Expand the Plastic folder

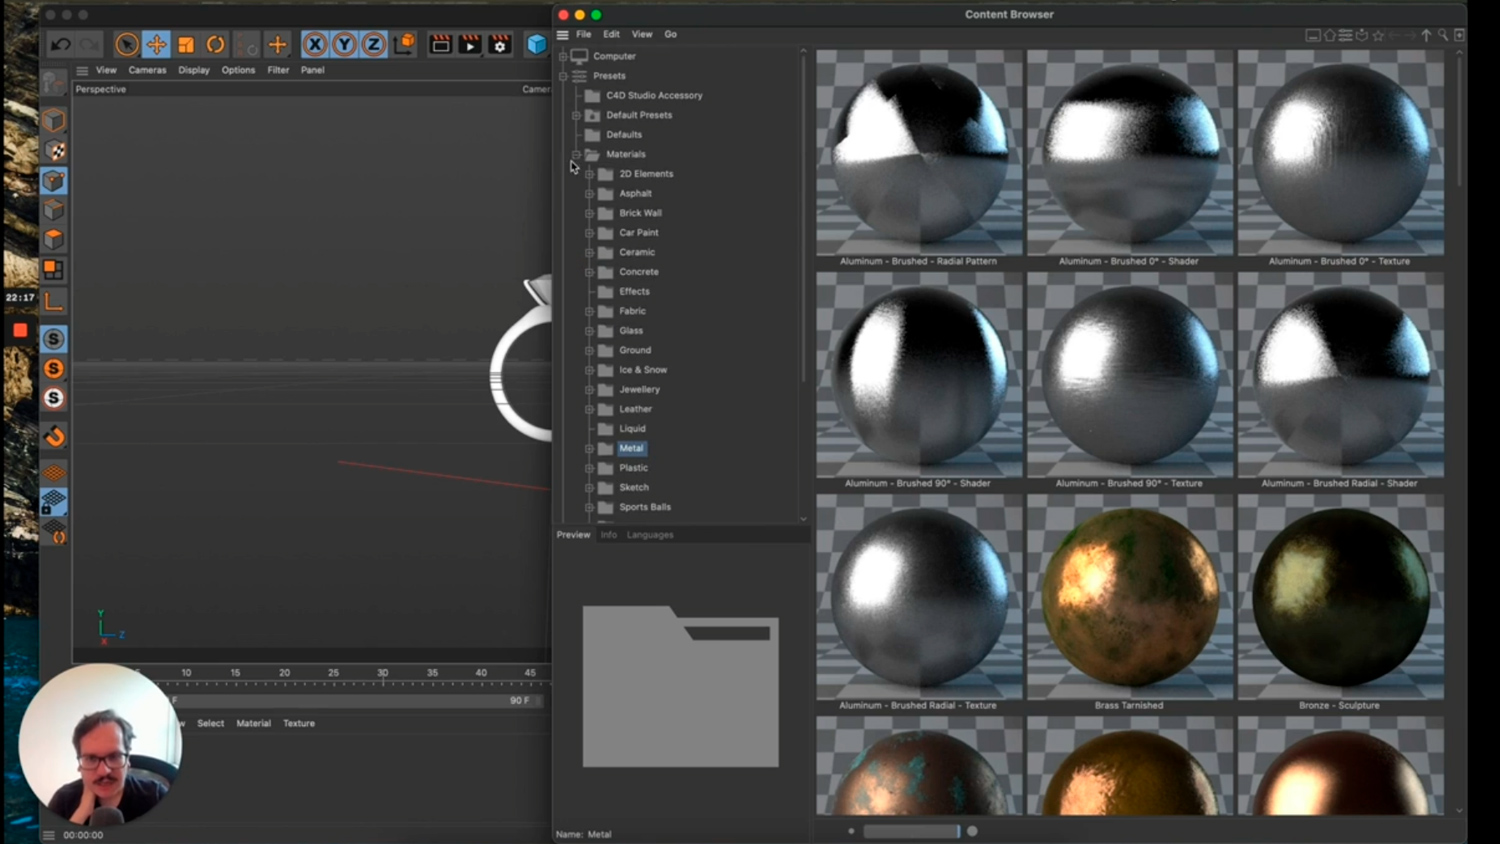(589, 468)
